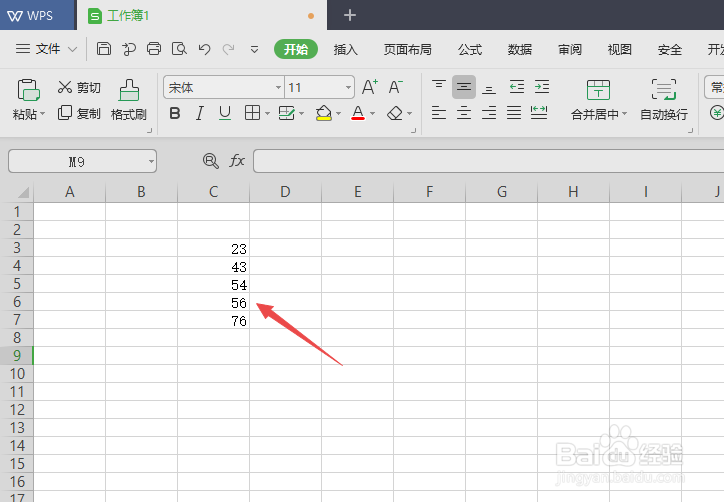This screenshot has width=724, height=502.
Task: Switch to 数据 tab
Action: (x=520, y=49)
